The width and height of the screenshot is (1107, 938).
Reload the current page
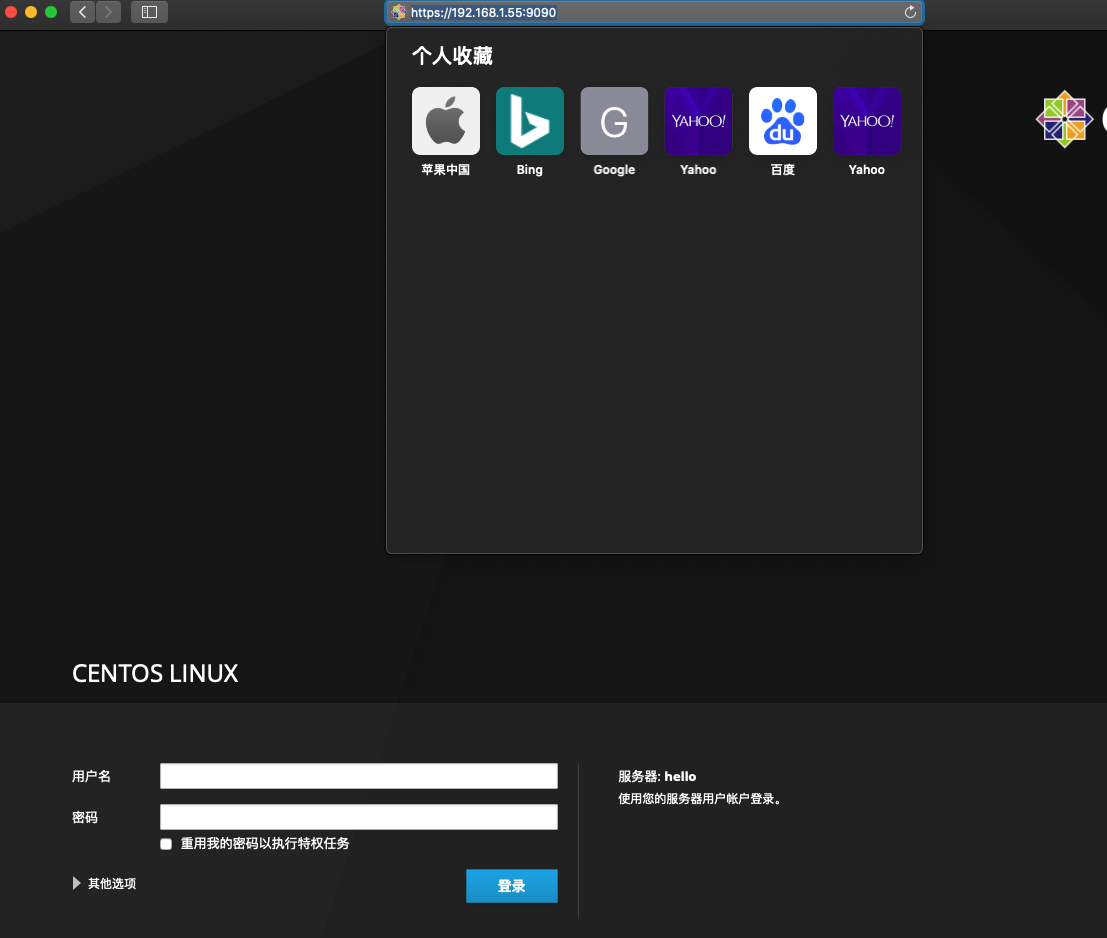(x=909, y=12)
